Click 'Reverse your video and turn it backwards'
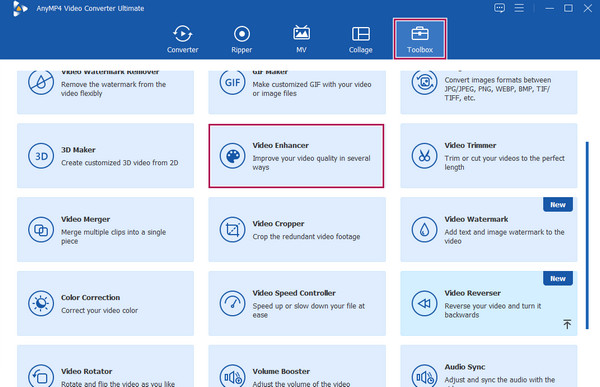Screen dimensions: 600x387 click(493, 310)
